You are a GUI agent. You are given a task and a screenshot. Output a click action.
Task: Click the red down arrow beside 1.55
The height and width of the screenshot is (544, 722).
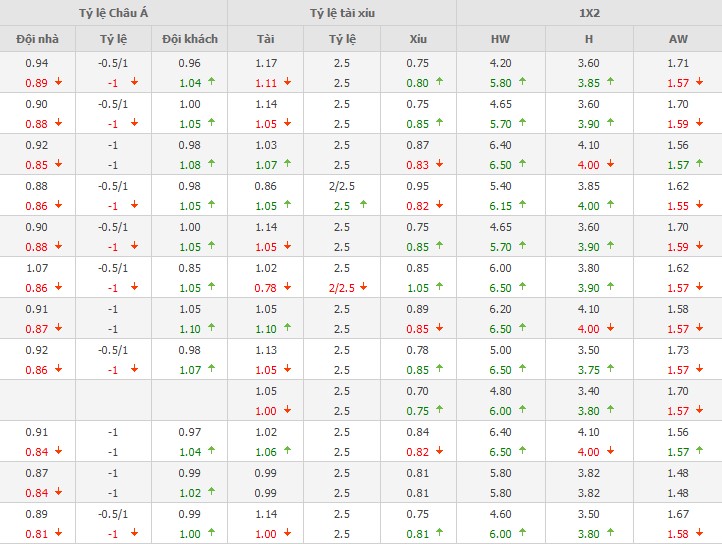pyautogui.click(x=701, y=205)
